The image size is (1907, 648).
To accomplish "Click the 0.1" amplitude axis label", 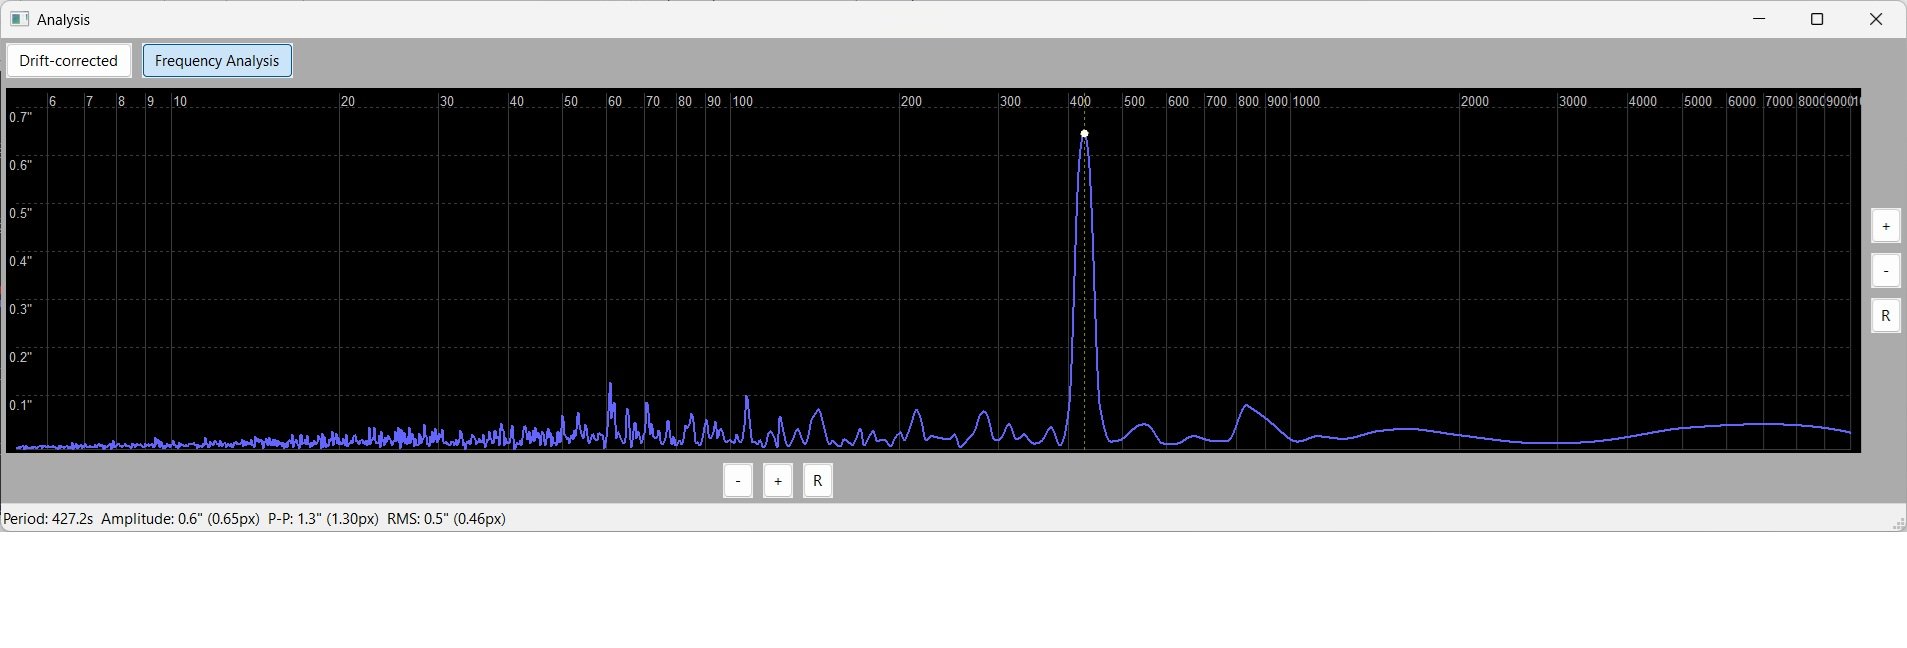I will tap(21, 405).
